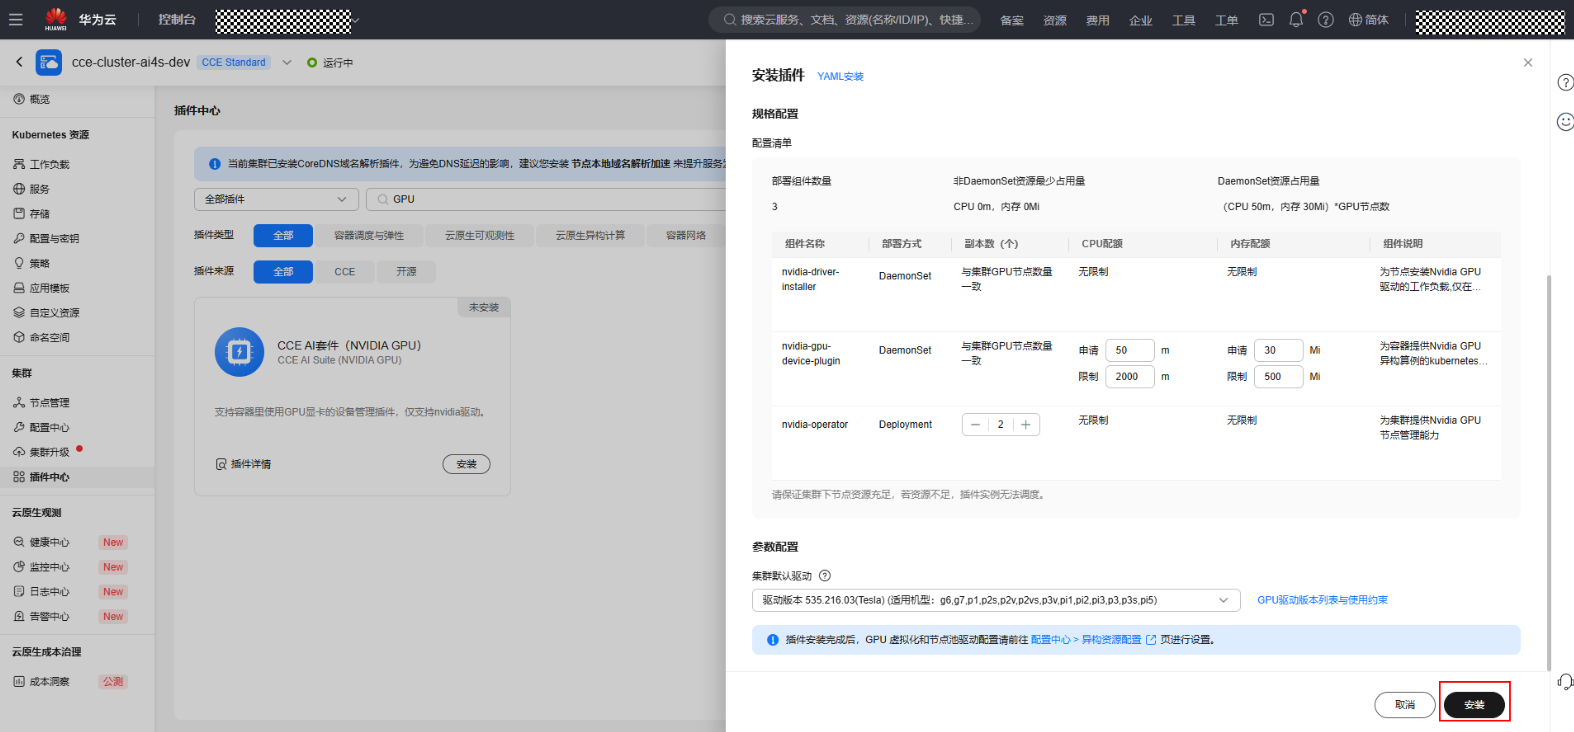
Task: Click 安装 in the install panel footer
Action: pos(1474,705)
